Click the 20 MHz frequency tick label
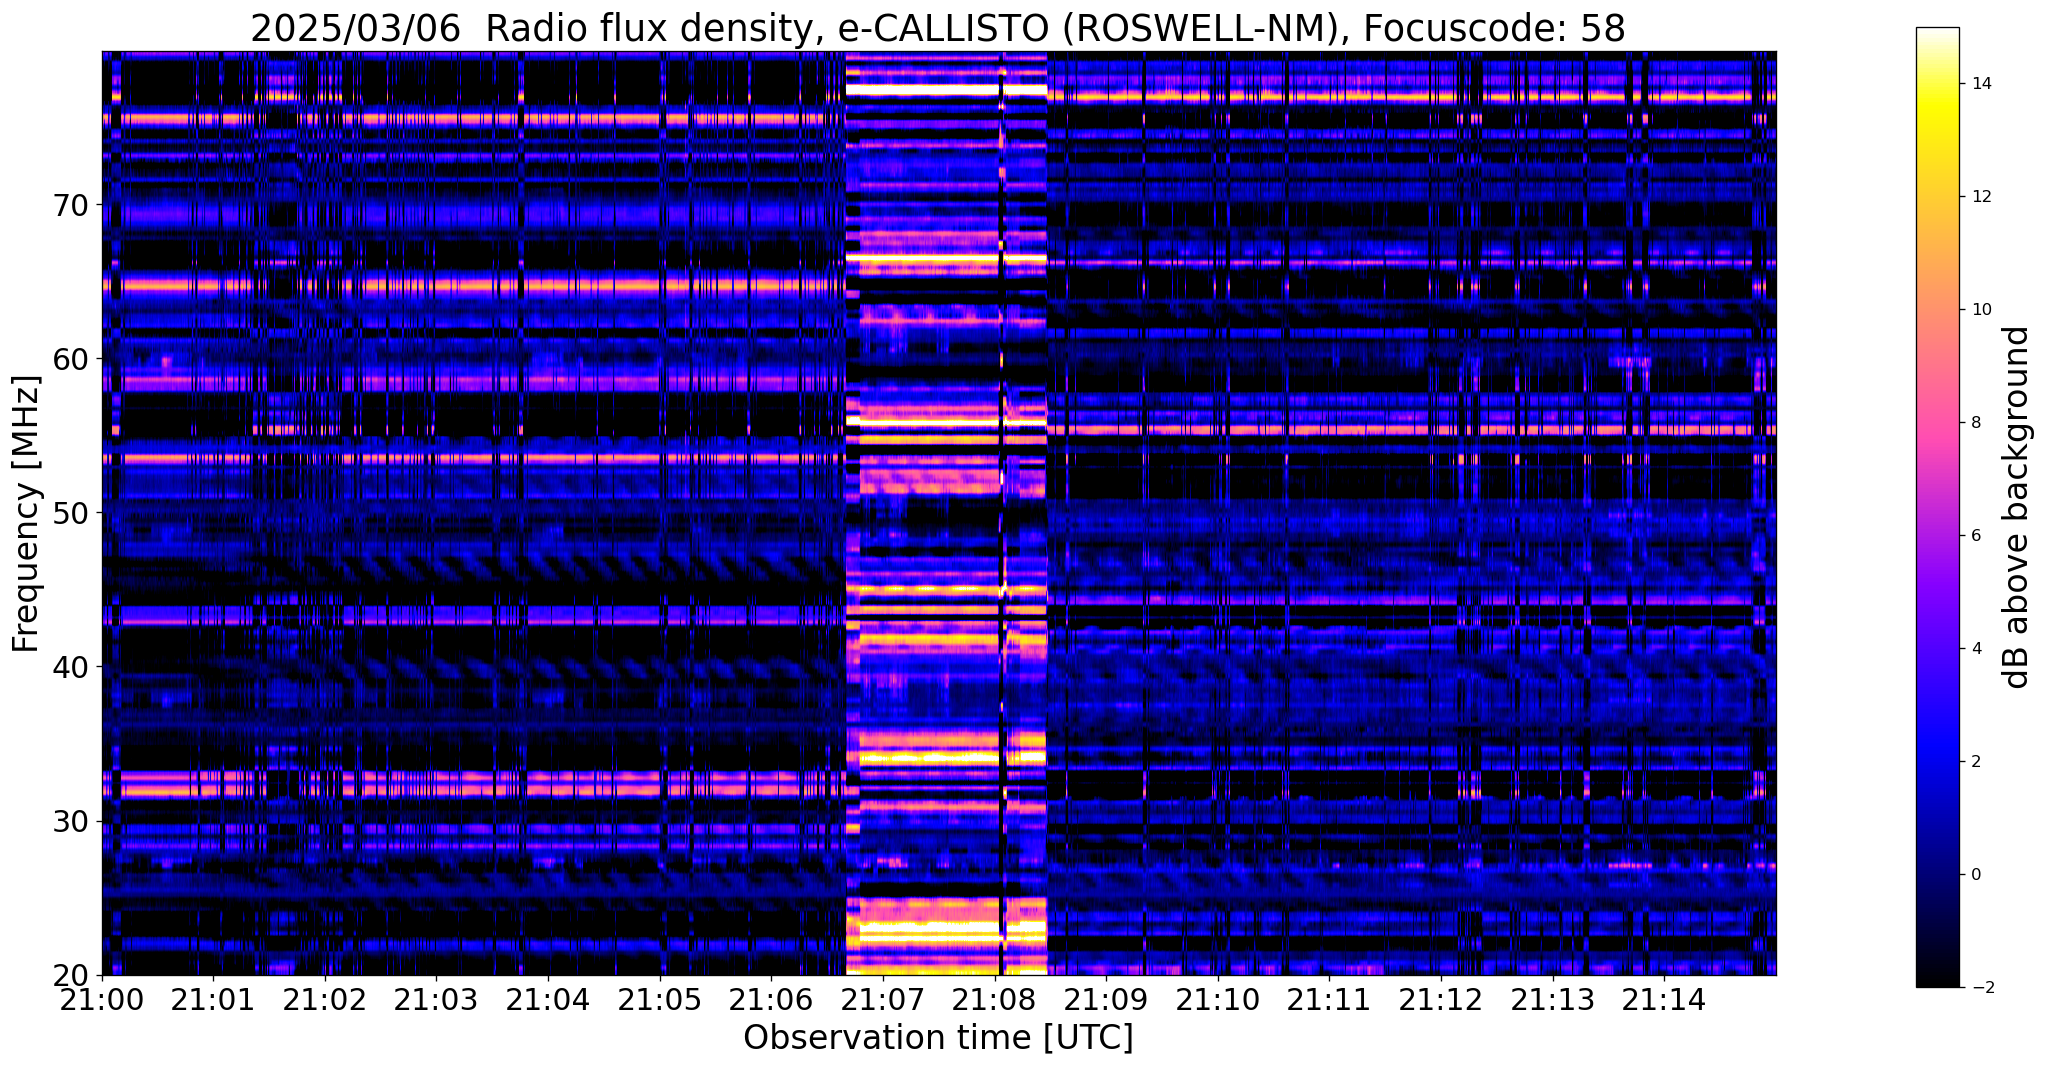The image size is (2047, 1067). [x=69, y=975]
